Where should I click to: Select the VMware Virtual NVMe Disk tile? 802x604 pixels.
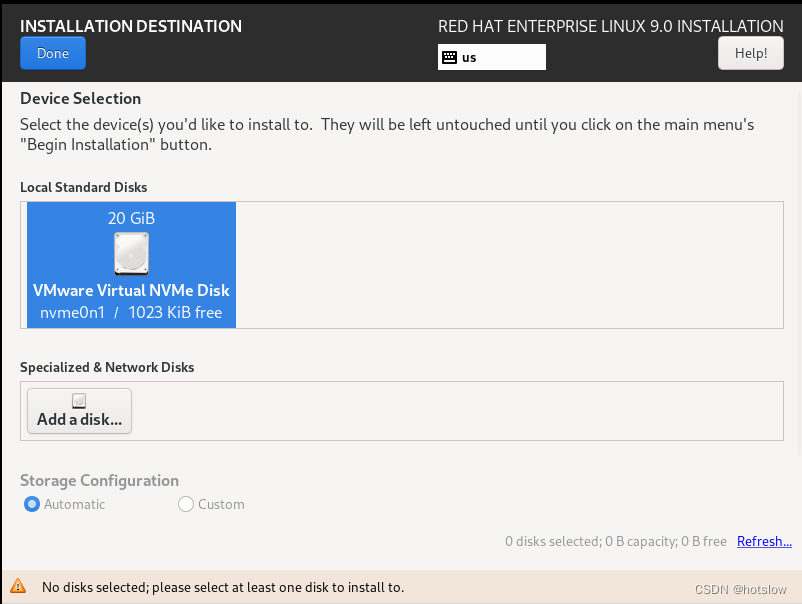coord(131,265)
